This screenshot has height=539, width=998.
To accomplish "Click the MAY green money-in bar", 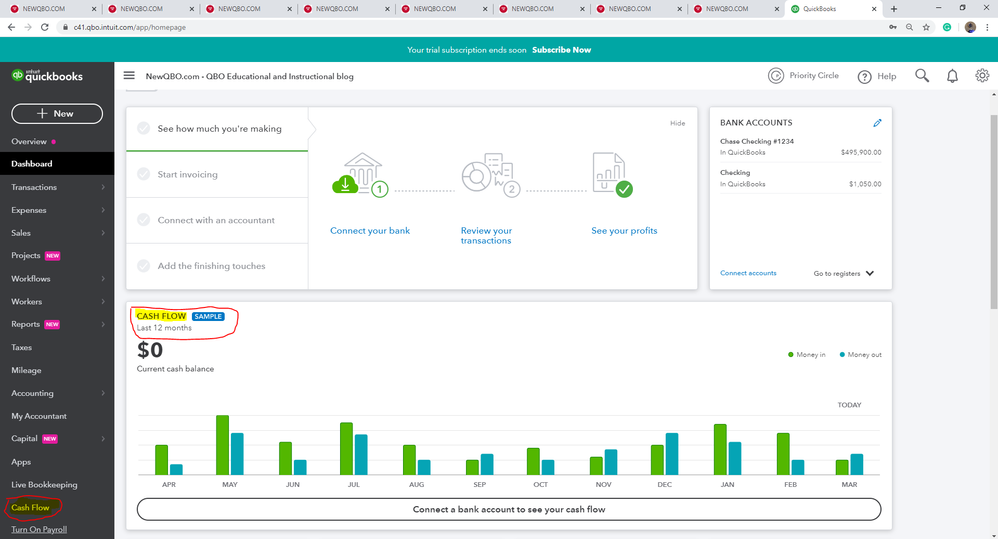I will coord(222,445).
